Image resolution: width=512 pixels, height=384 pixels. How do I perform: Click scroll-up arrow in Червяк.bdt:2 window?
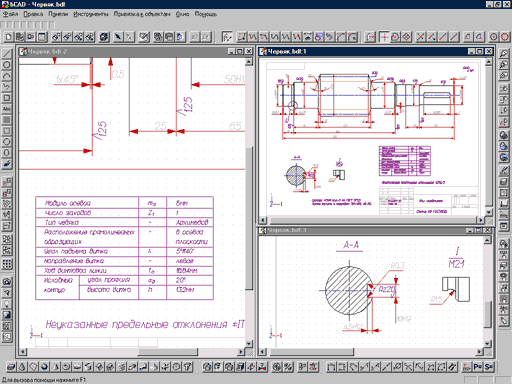click(x=249, y=62)
